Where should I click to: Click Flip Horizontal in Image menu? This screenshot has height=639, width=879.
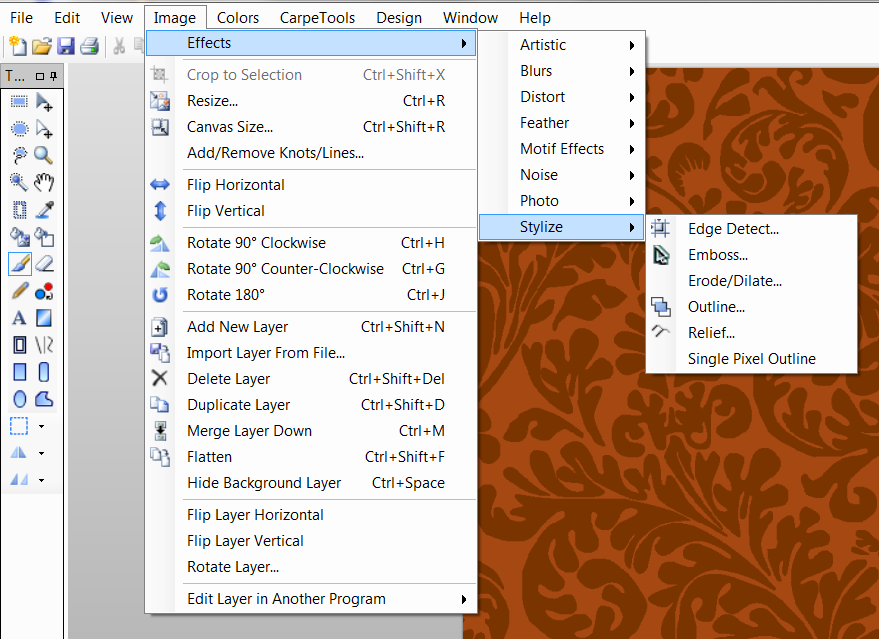coord(235,185)
